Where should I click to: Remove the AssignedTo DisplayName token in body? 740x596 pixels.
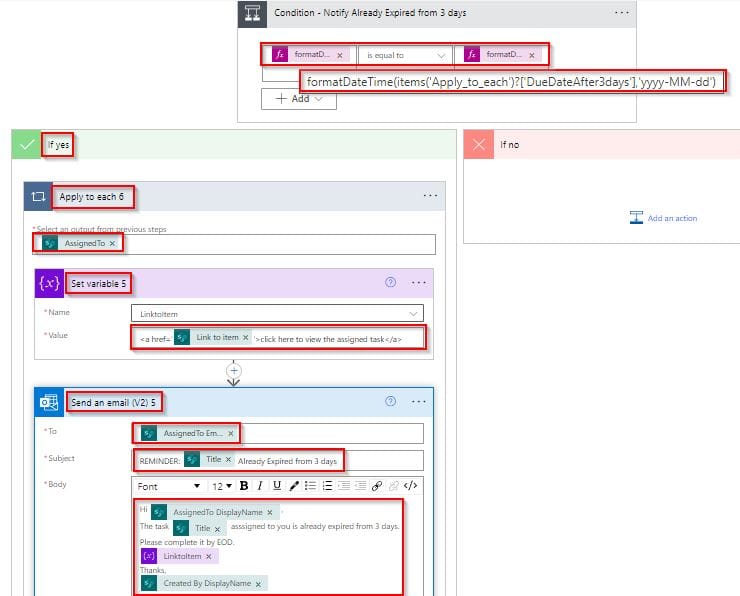[x=270, y=512]
